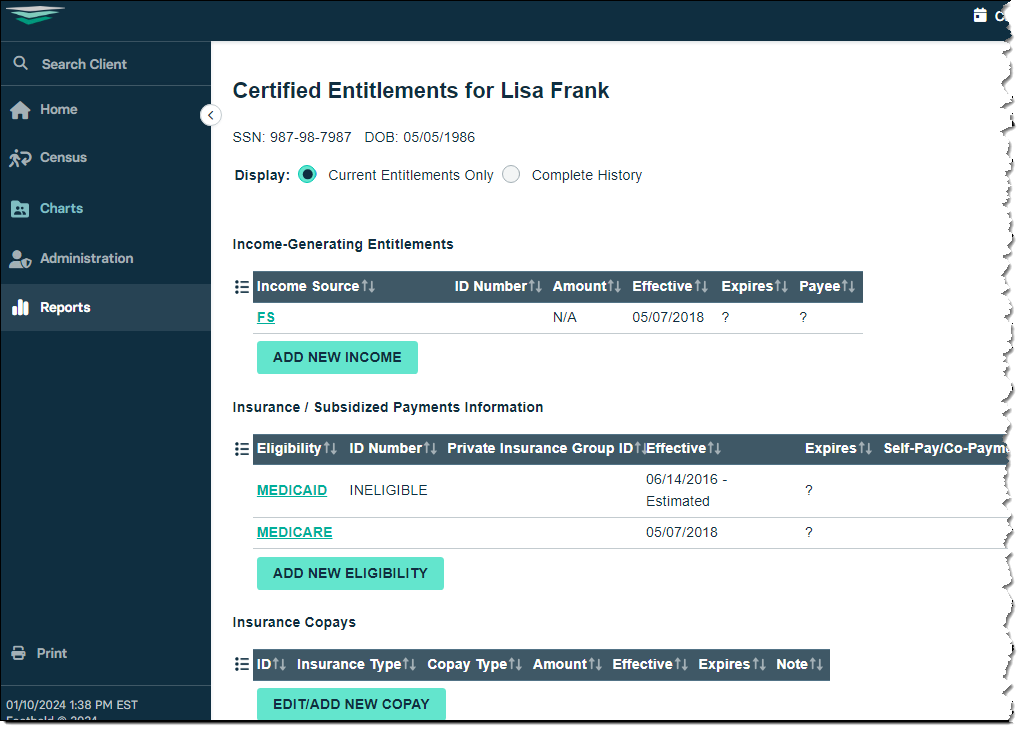Screen dimensions: 1027x735
Task: Click timestamp 01/10/2024 1:38 PM EST
Action: coord(72,705)
